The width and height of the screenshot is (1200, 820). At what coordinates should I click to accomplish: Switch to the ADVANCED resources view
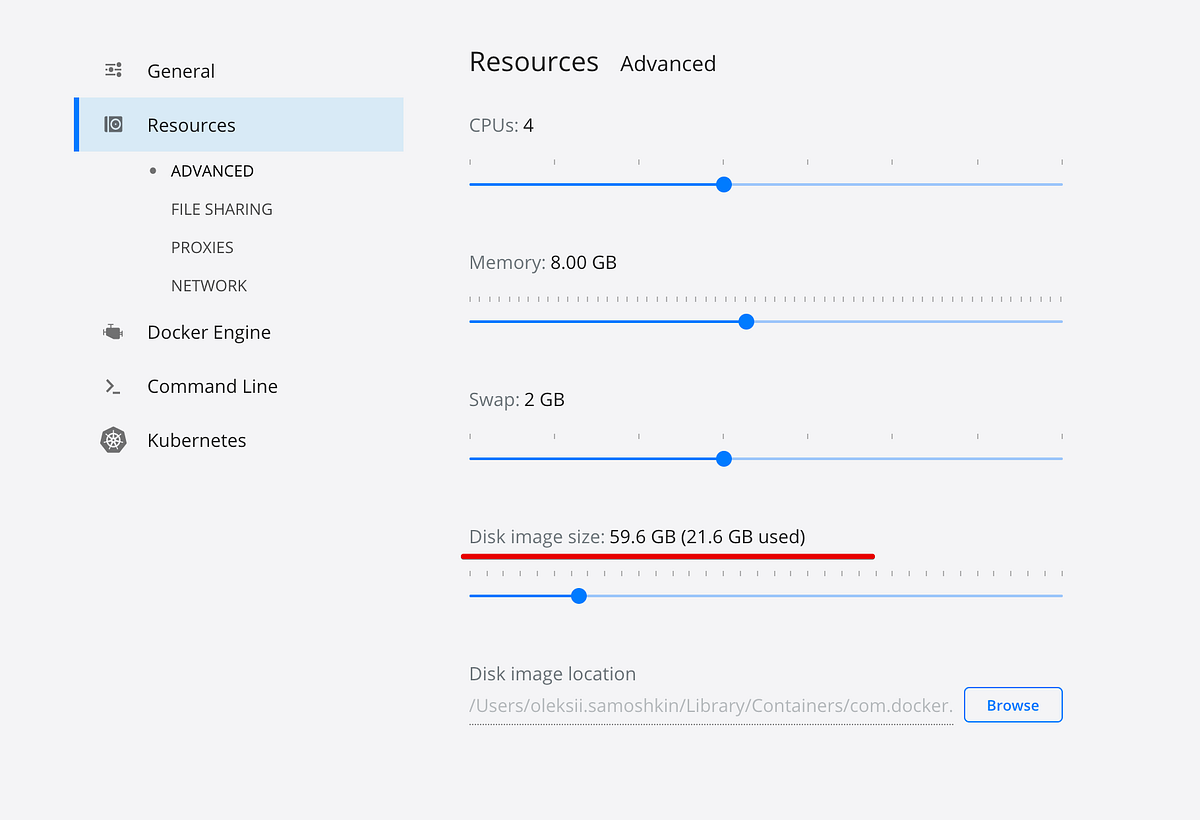(x=212, y=170)
